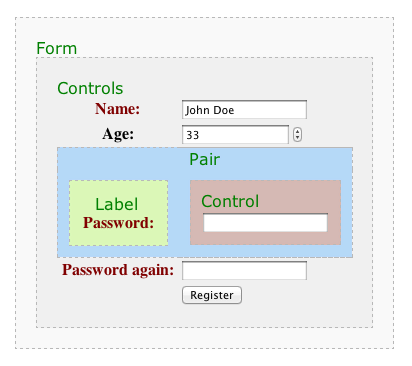Click the Name input field containing John Doe
This screenshot has width=412, height=366.
[244, 110]
